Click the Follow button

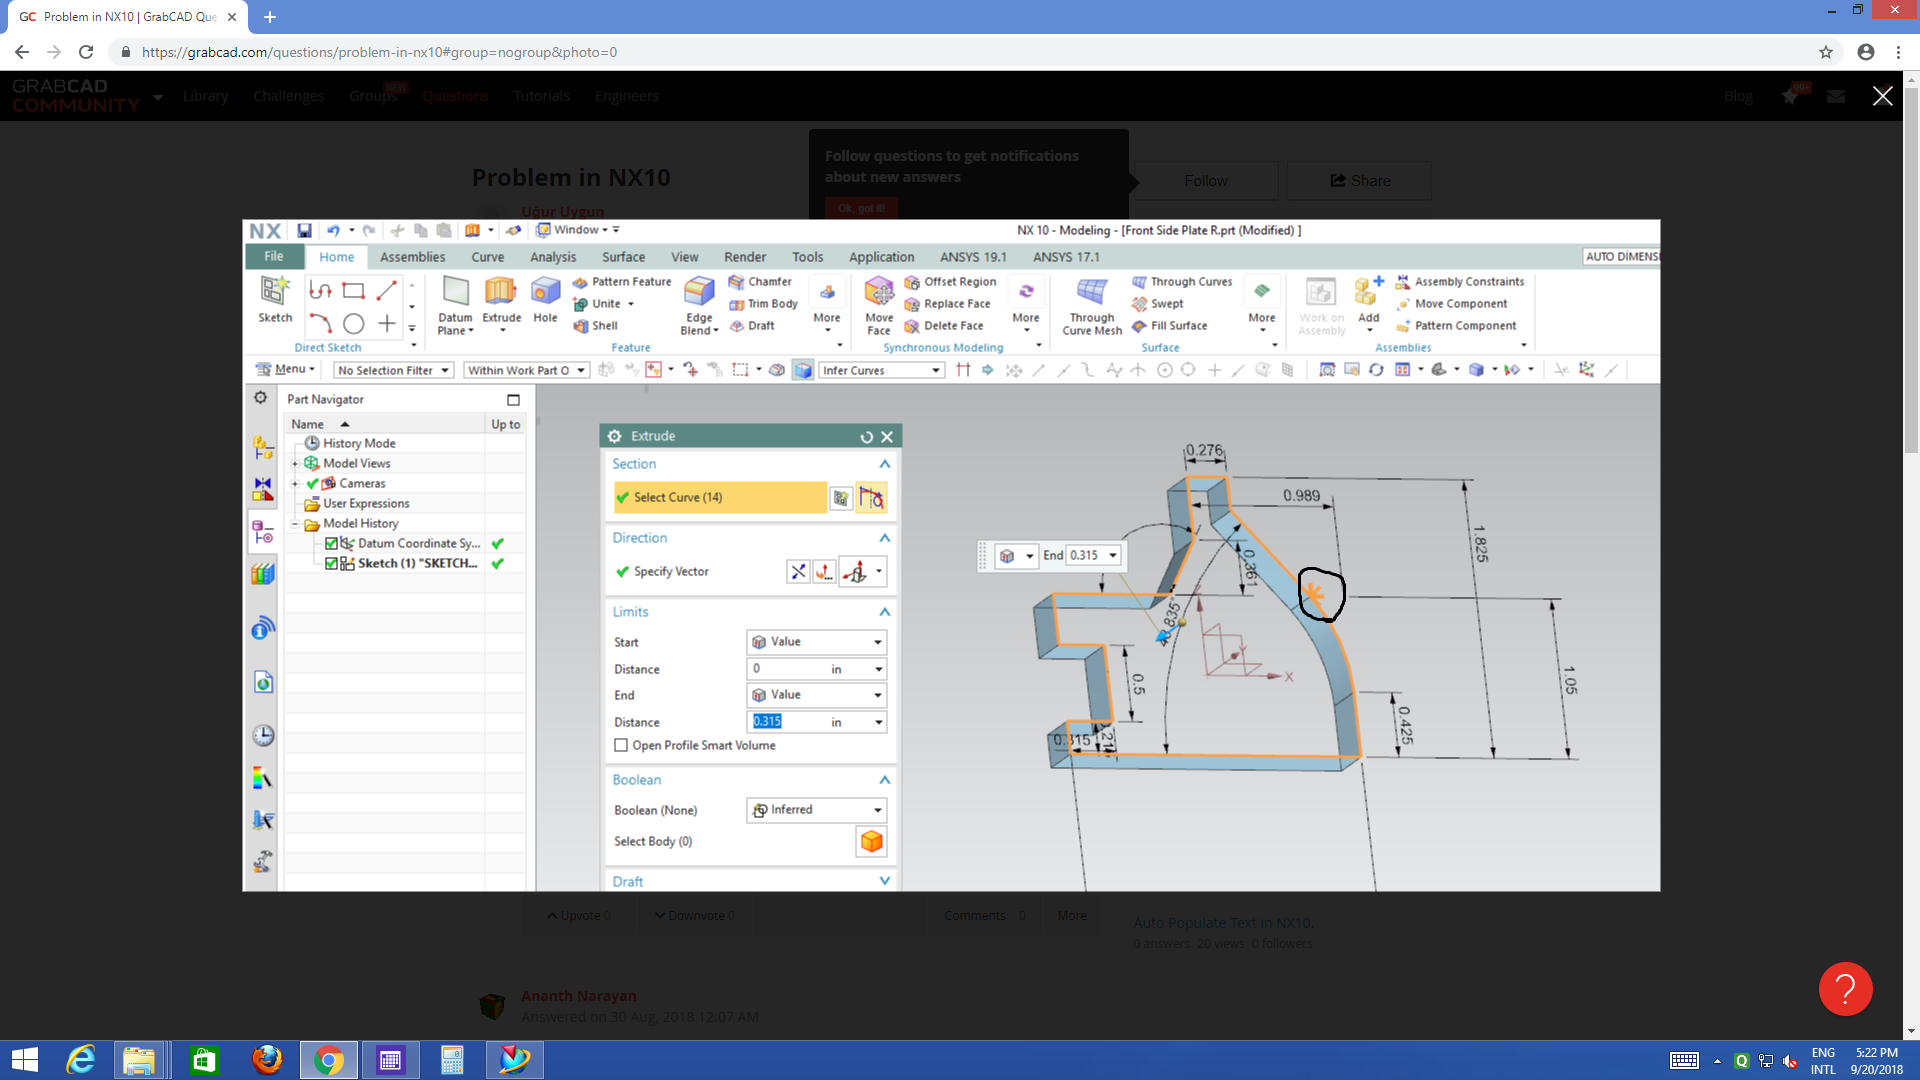pyautogui.click(x=1205, y=181)
